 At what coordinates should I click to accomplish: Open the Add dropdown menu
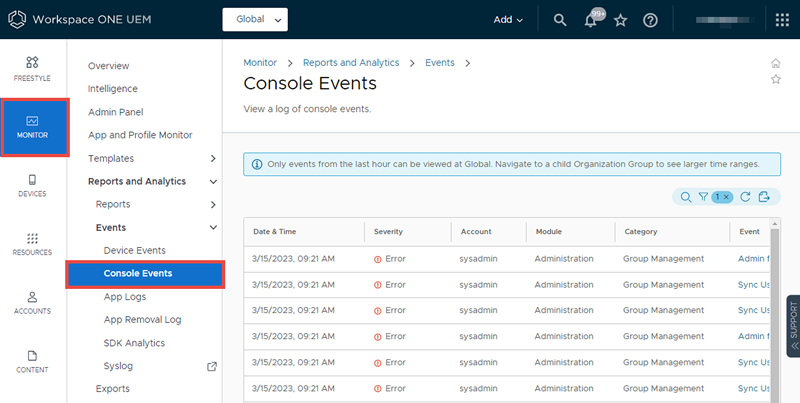(x=508, y=20)
